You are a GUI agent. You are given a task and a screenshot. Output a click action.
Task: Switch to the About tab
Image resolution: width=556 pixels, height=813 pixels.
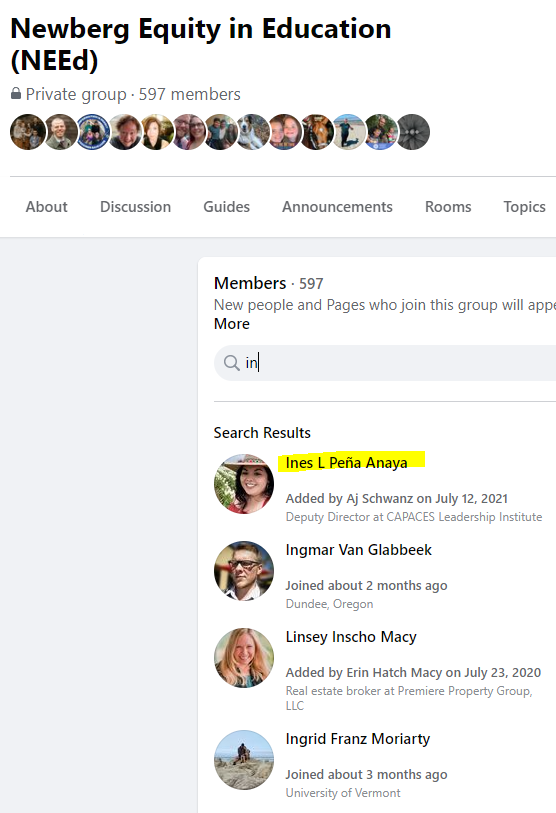47,207
